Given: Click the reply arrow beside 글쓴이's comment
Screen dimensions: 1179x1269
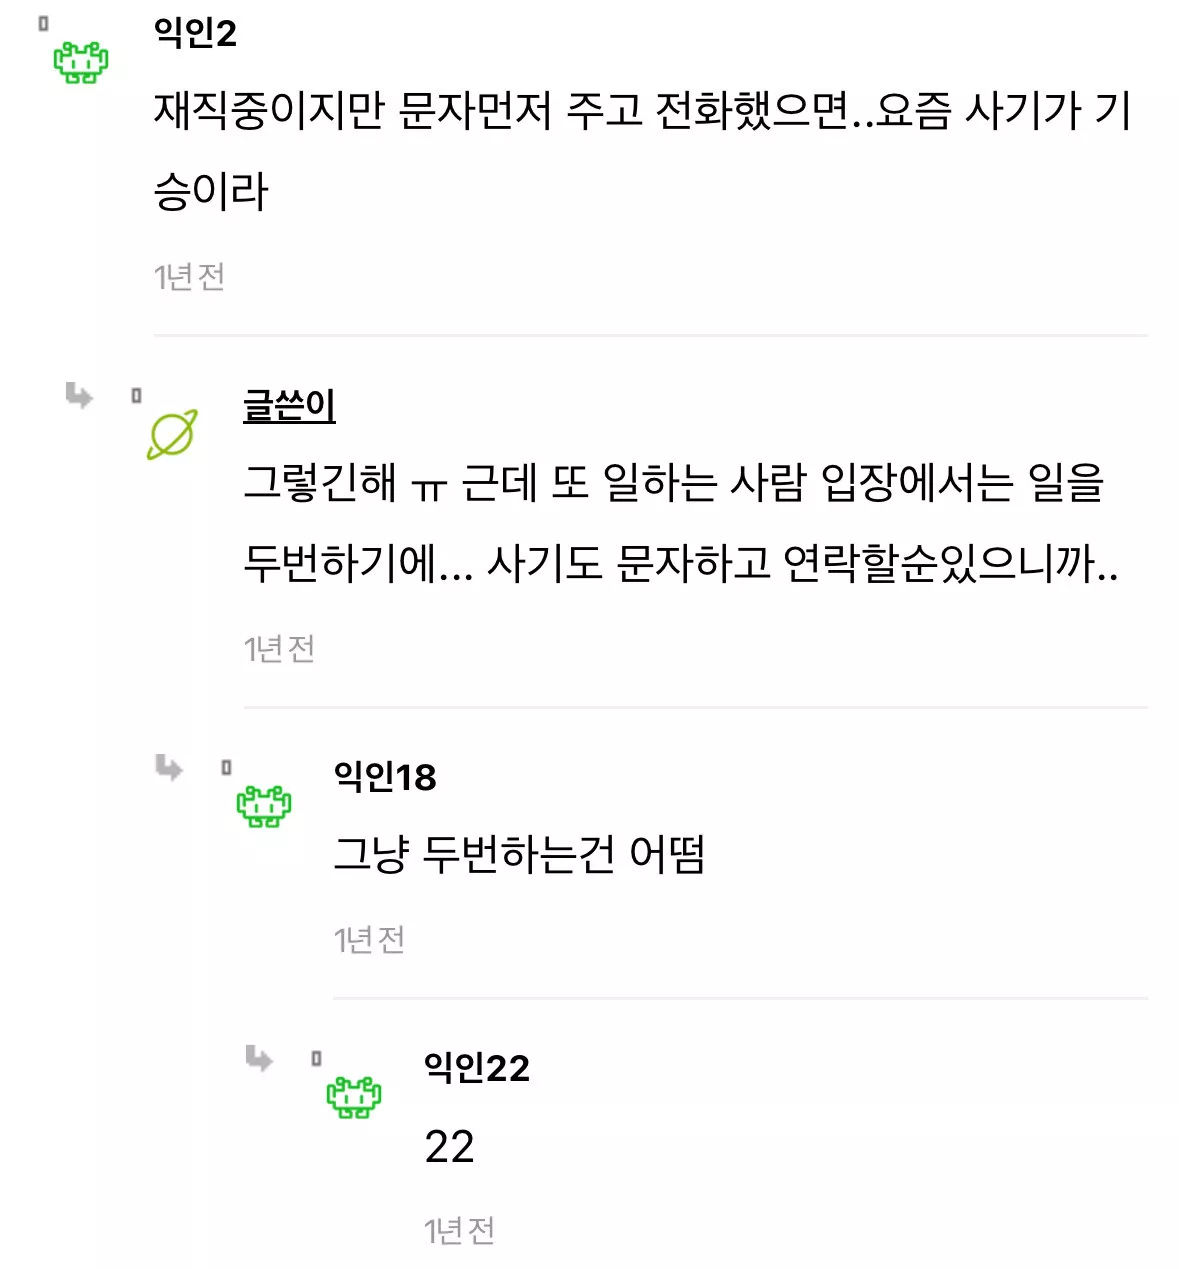Looking at the screenshot, I should (x=79, y=396).
